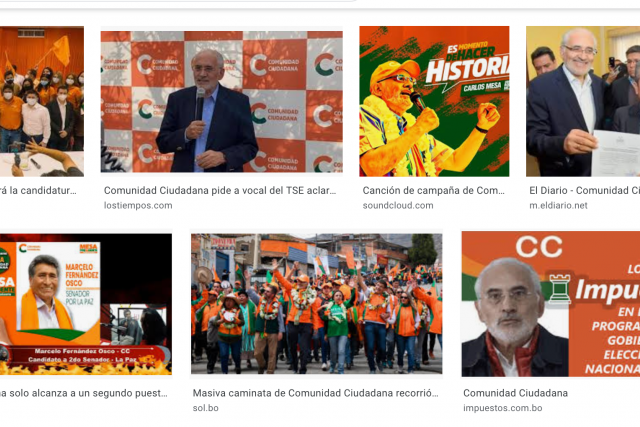
Task: Open the orange crowd march street photo
Action: pos(316,304)
